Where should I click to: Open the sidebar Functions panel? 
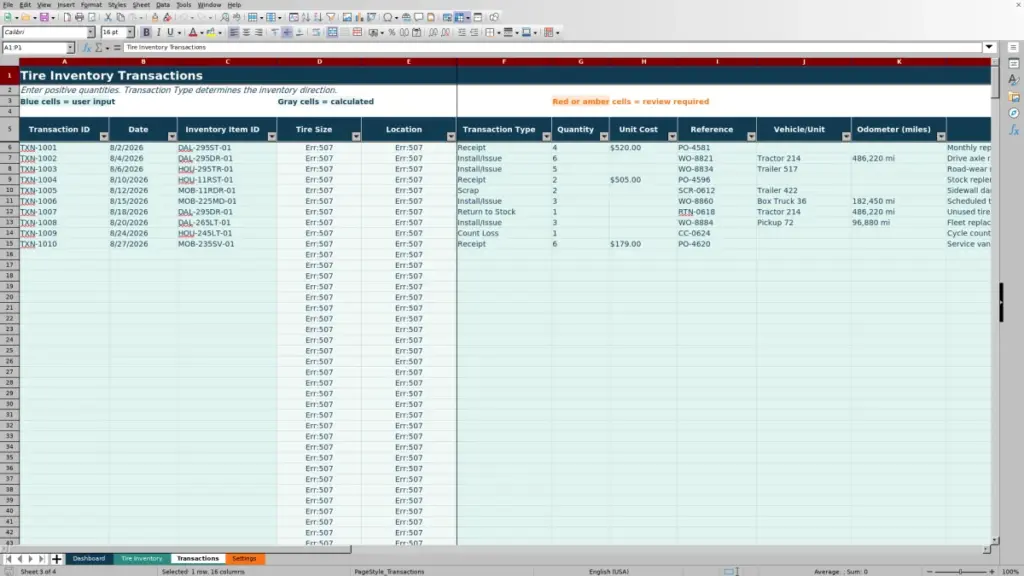1014,130
